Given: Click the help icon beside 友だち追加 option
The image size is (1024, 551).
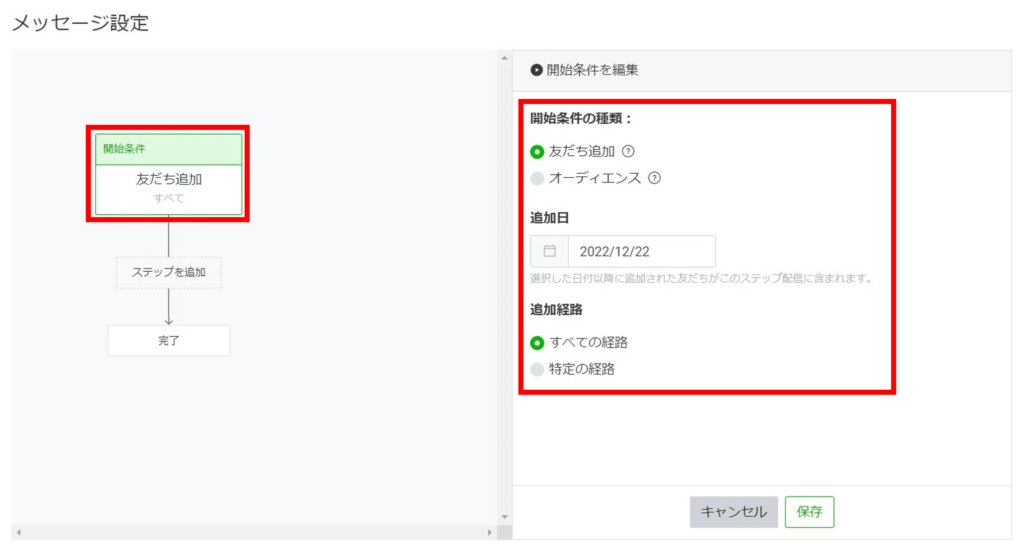Looking at the screenshot, I should click(628, 152).
